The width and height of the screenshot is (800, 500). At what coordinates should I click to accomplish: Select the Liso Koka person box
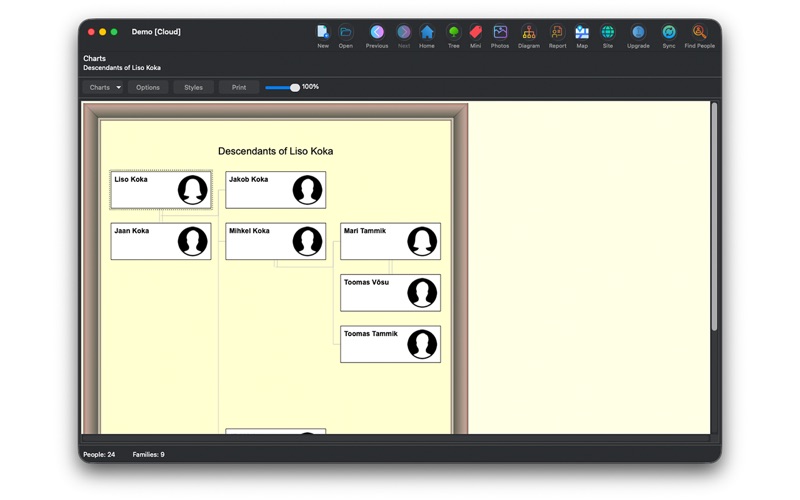(x=161, y=190)
